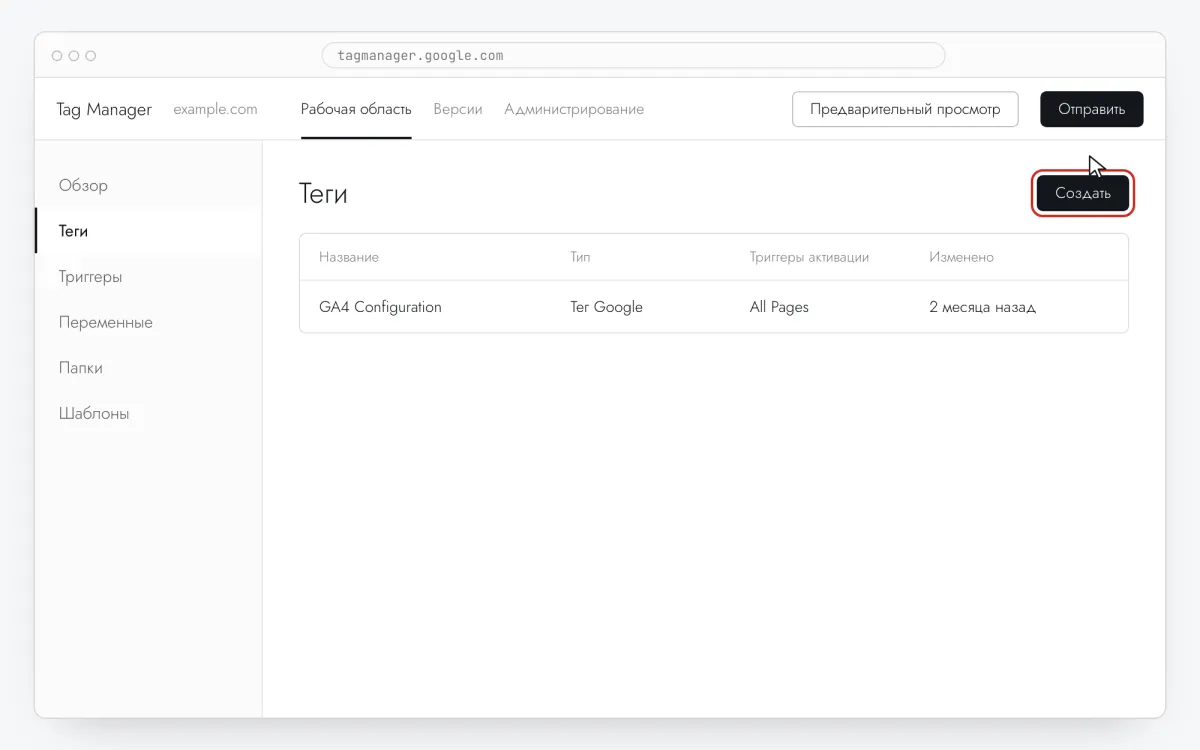Click the Tag Manager logo text
1200x750 pixels.
click(104, 109)
